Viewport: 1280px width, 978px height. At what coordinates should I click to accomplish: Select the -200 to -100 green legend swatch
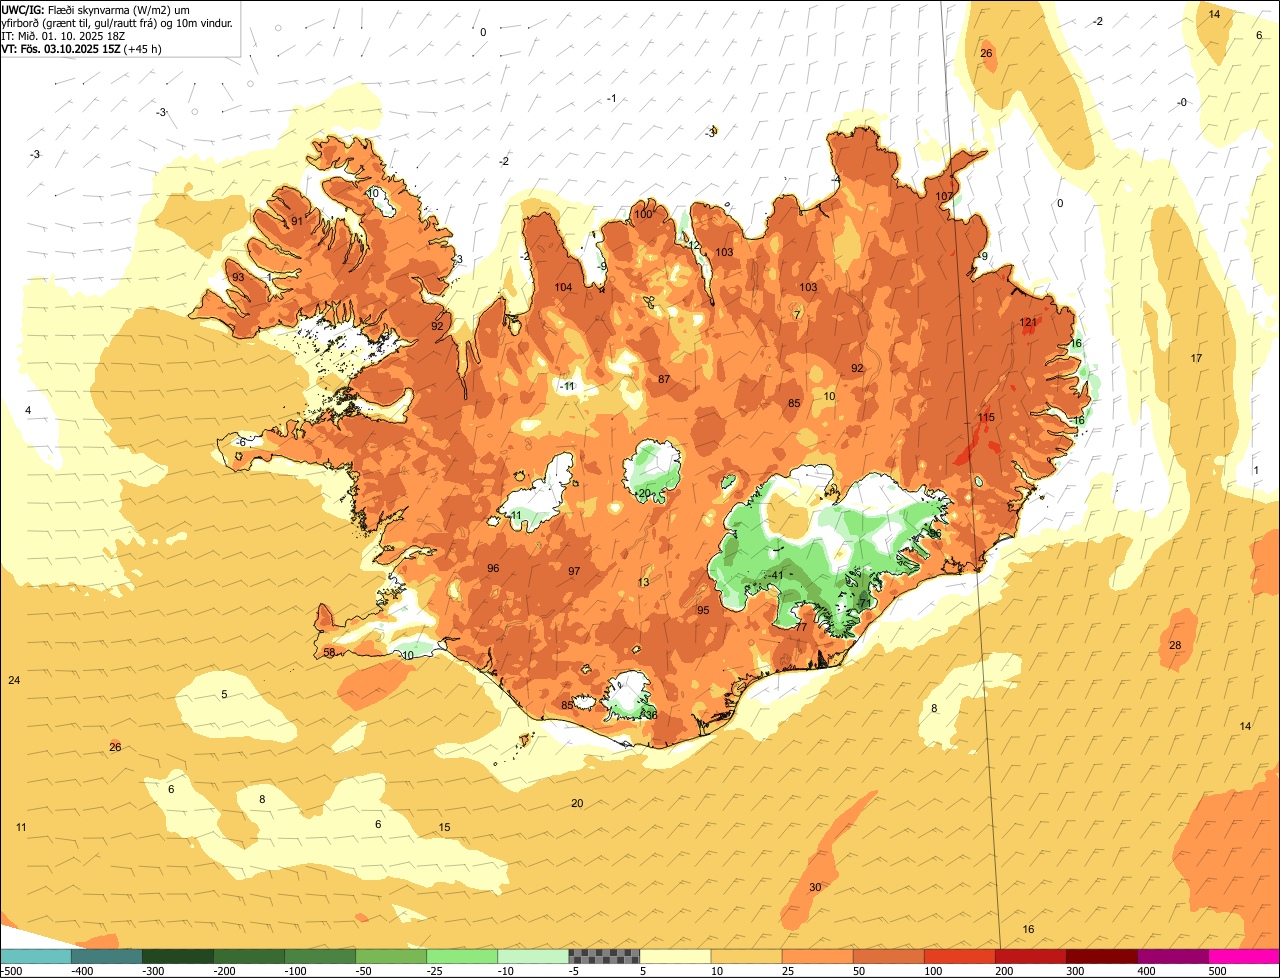tap(248, 957)
